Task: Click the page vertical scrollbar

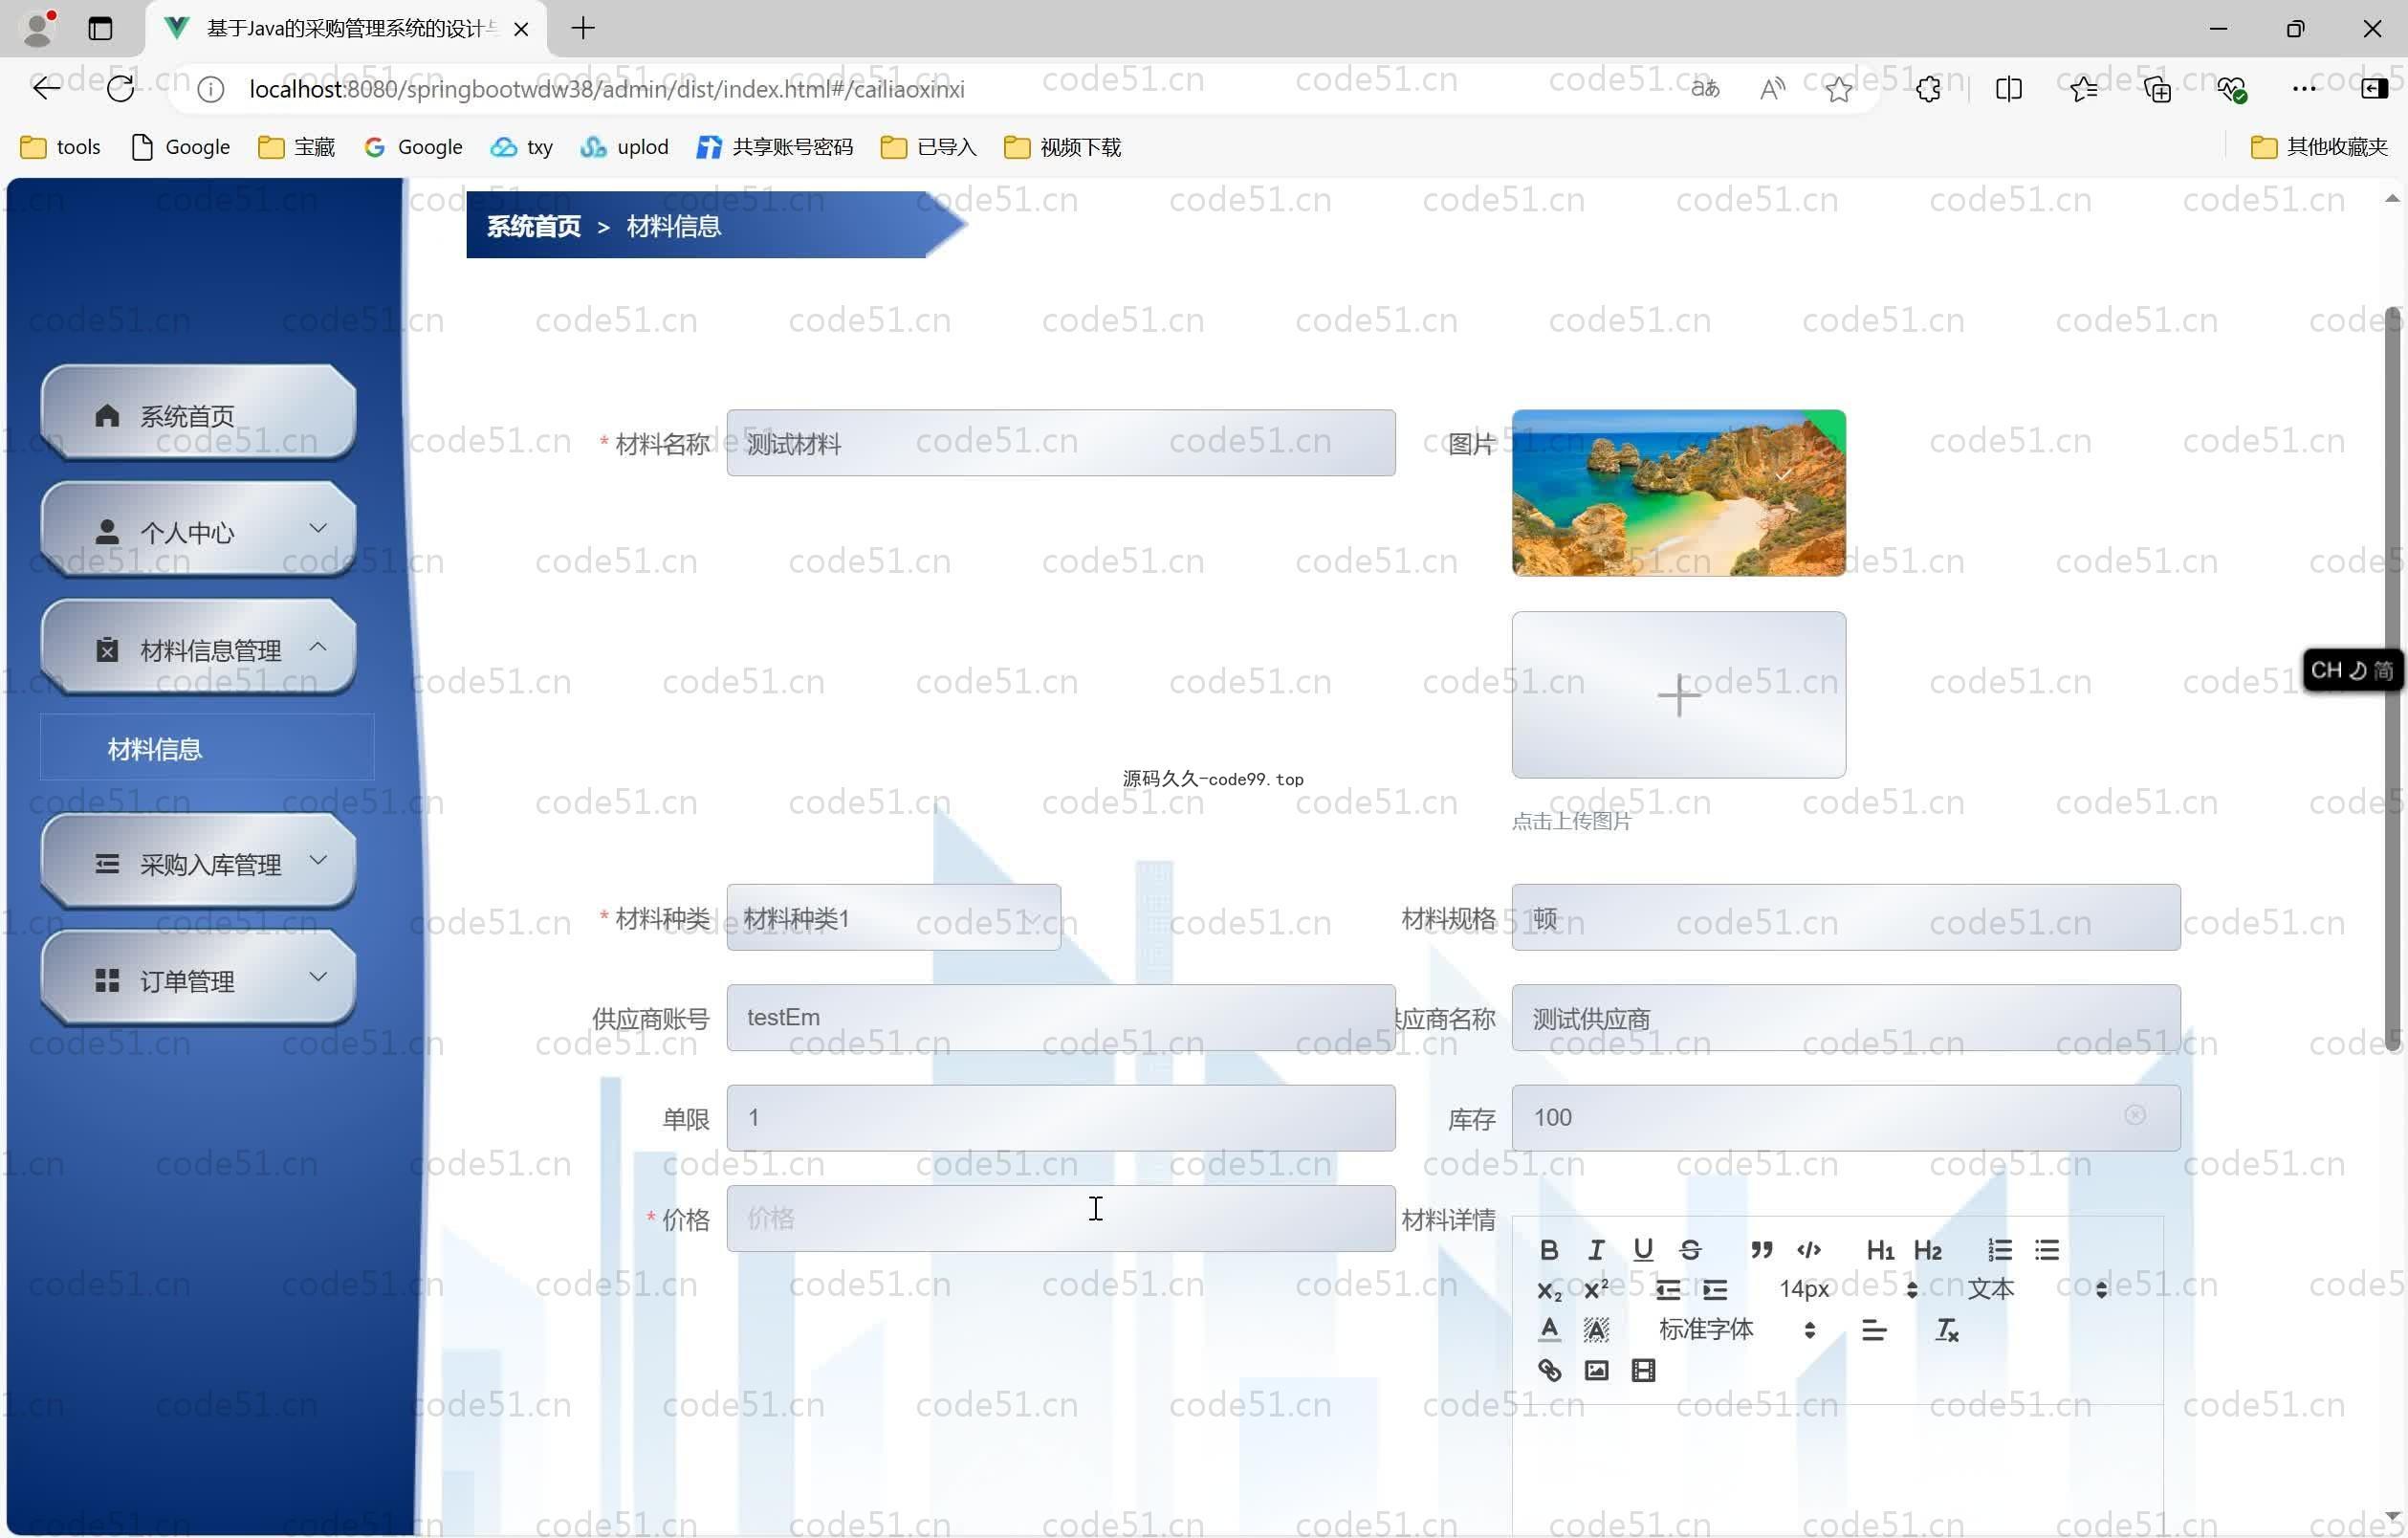Action: click(2393, 680)
